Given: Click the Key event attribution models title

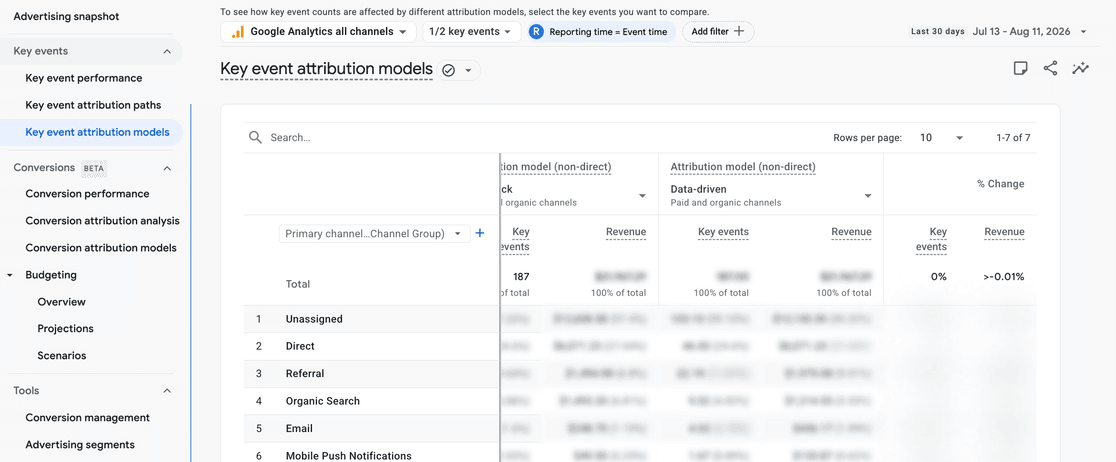Looking at the screenshot, I should [x=327, y=69].
